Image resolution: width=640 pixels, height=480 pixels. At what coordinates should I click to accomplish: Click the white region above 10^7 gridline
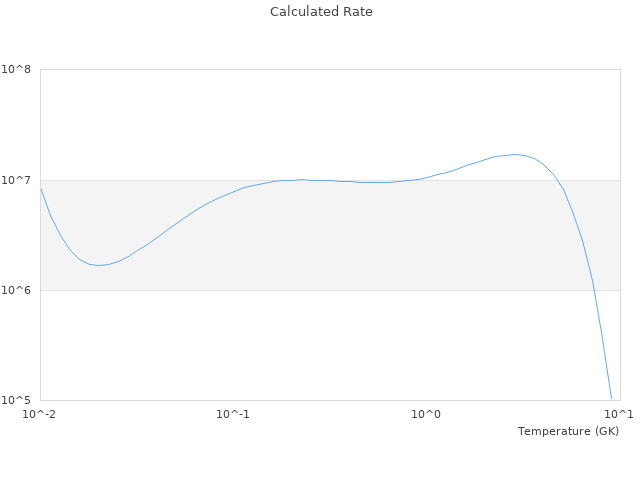(250, 120)
